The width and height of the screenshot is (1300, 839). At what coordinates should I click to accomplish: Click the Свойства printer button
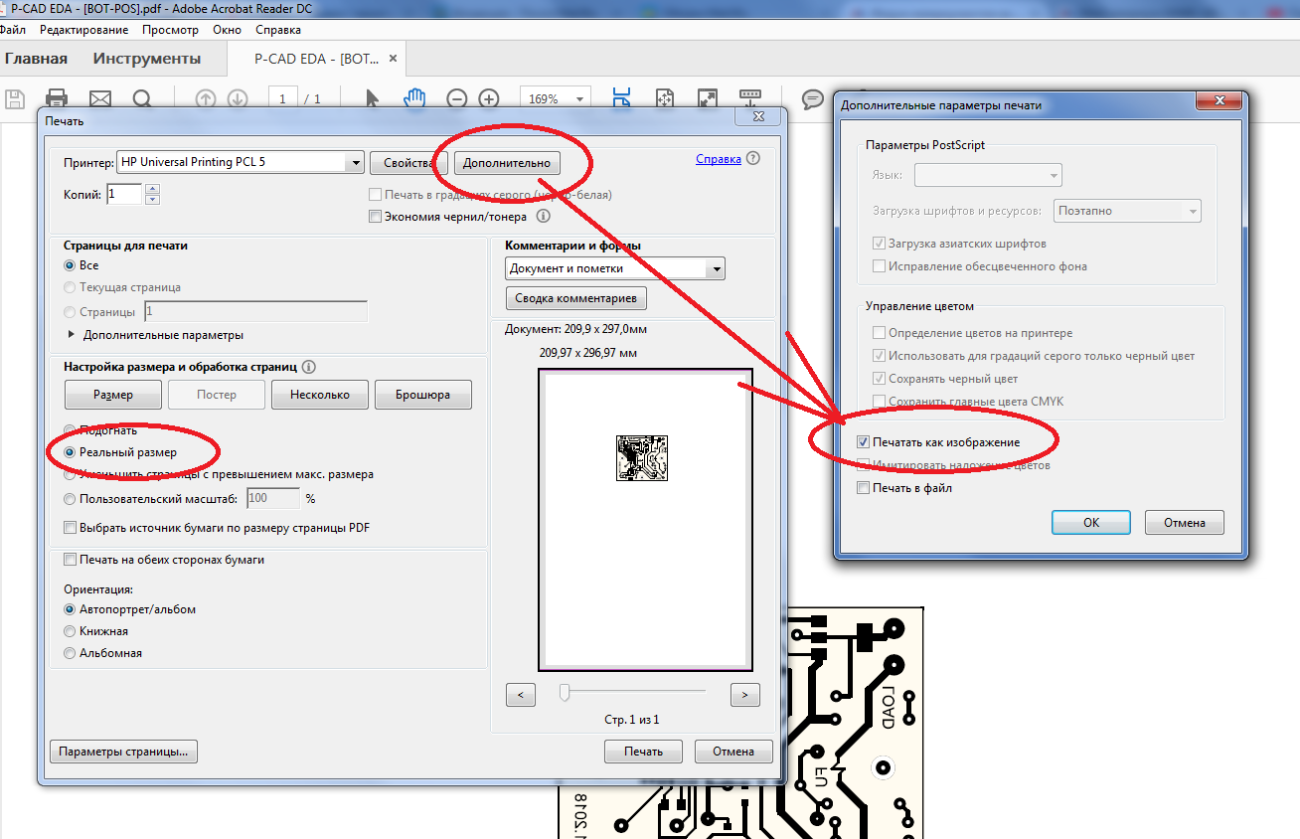pyautogui.click(x=408, y=162)
